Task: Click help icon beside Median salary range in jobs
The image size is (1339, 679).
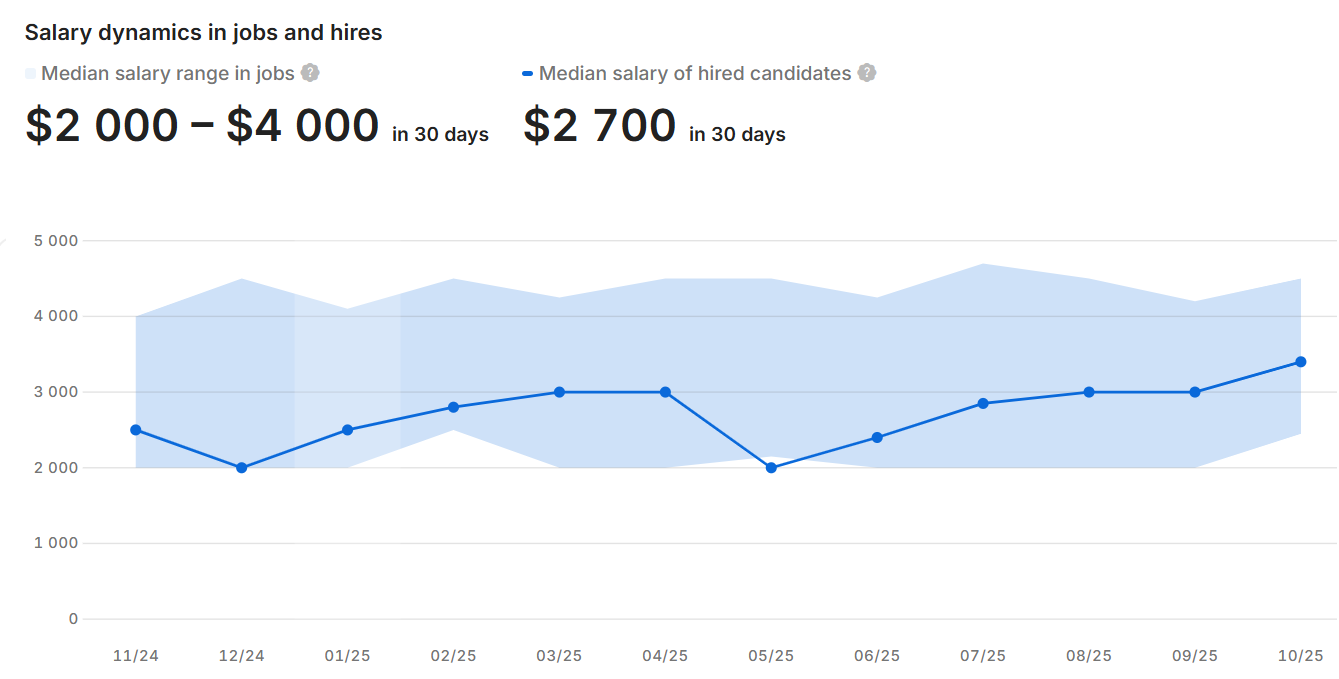Action: pos(311,73)
